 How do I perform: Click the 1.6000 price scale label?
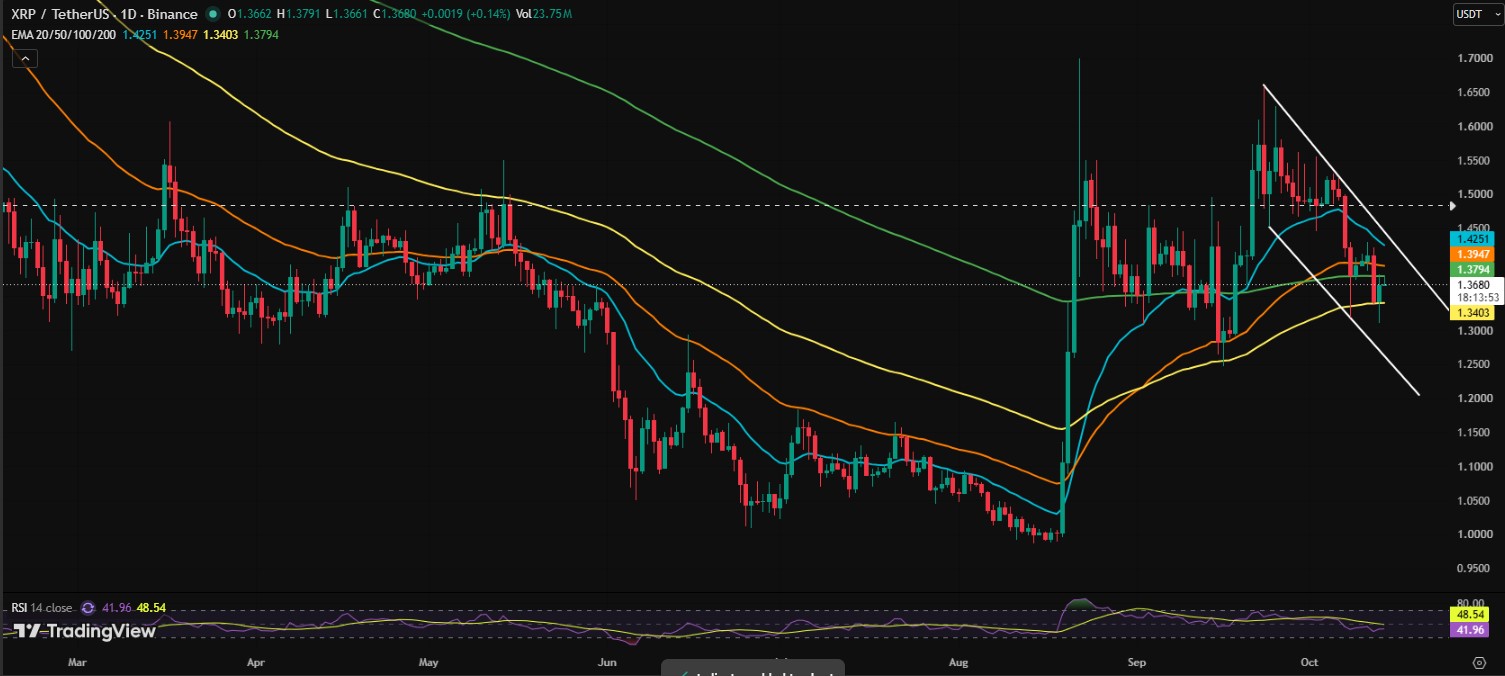(1474, 127)
